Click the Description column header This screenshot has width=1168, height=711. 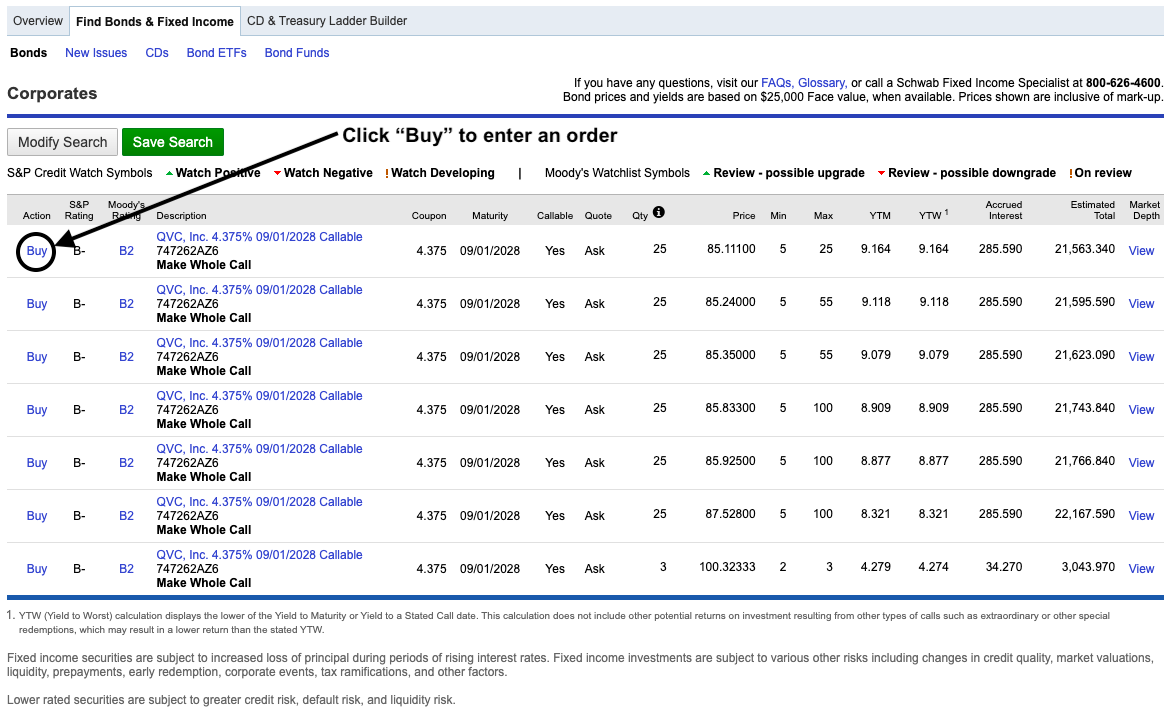point(182,215)
